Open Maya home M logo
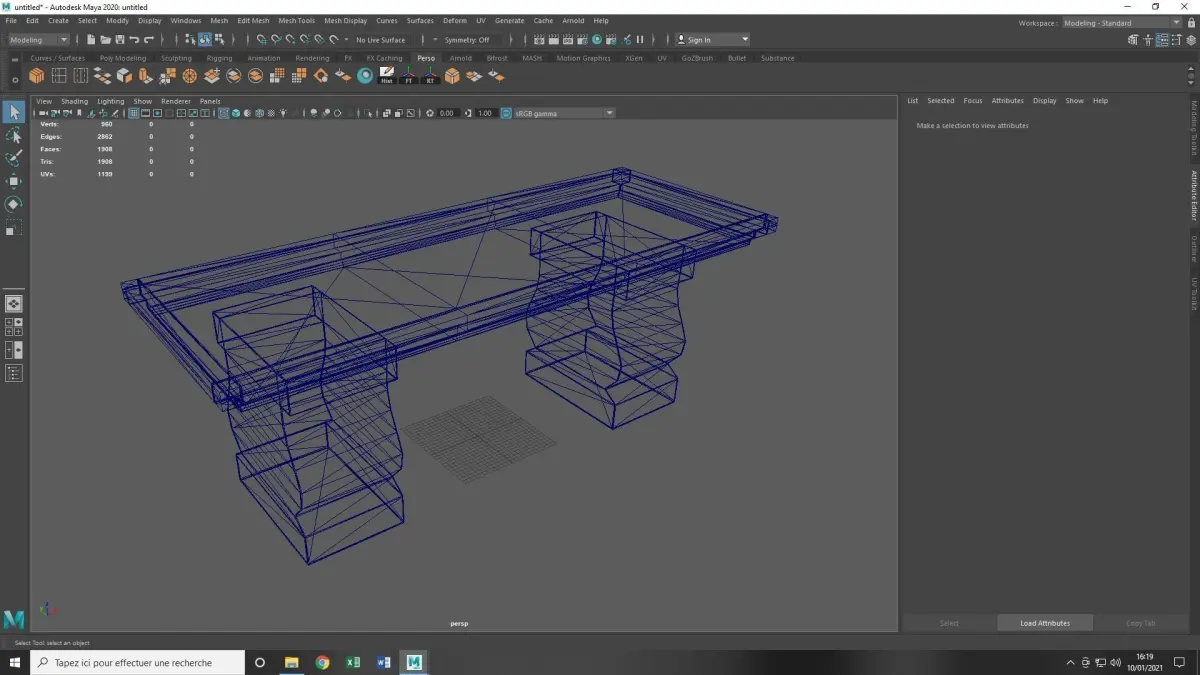Screen dimensions: 1200x675 [x=14, y=619]
